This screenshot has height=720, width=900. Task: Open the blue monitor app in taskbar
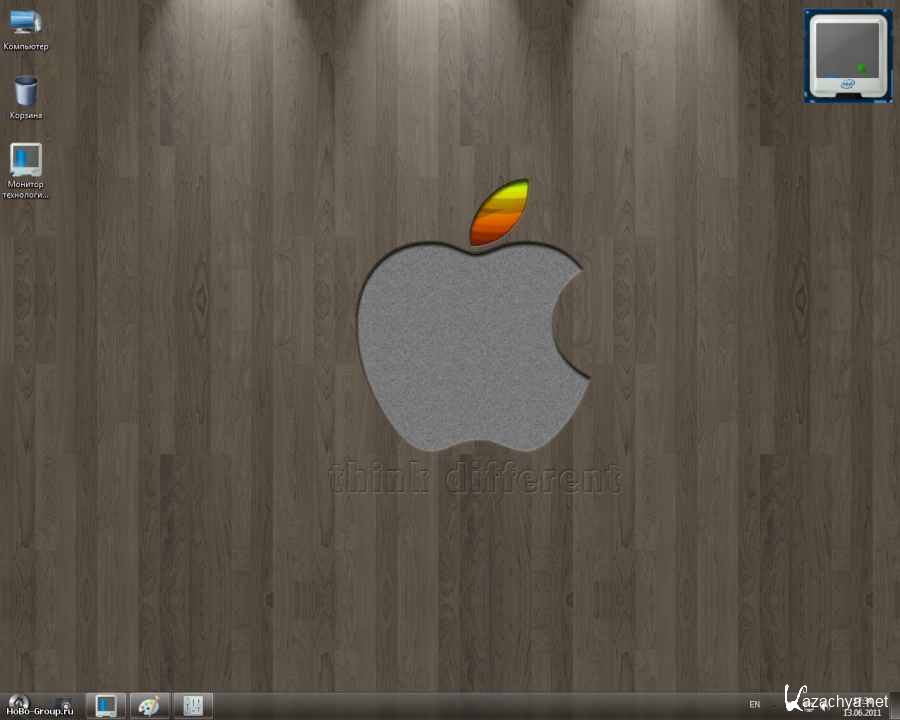point(105,705)
